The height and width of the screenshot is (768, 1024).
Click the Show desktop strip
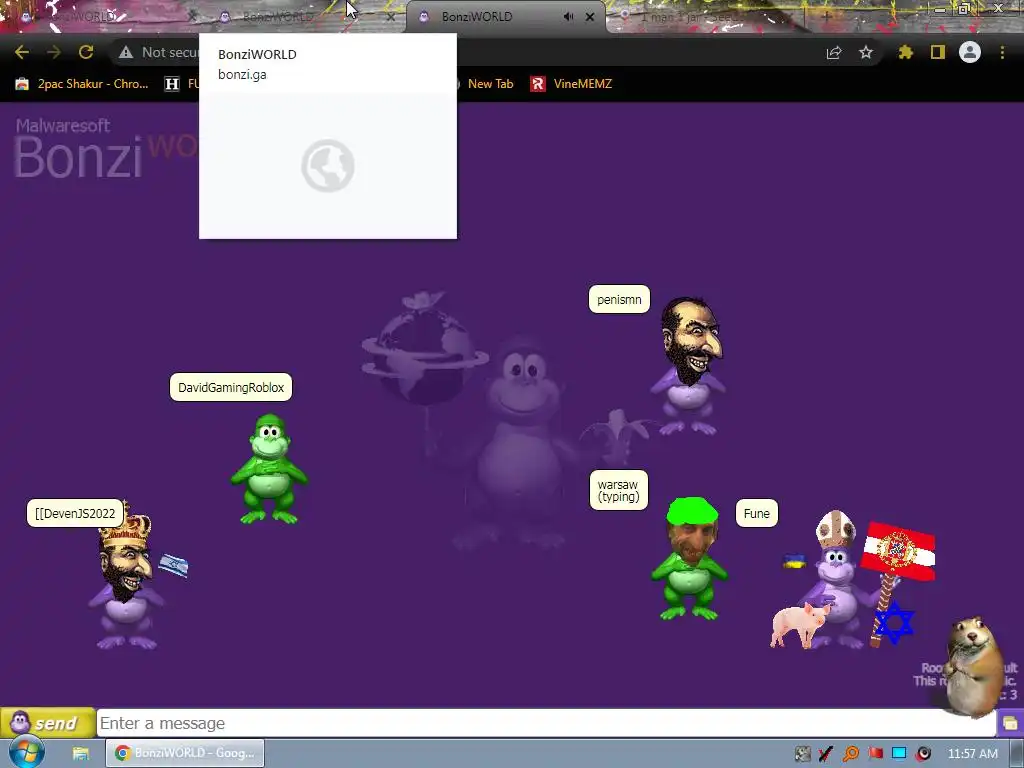point(1017,754)
